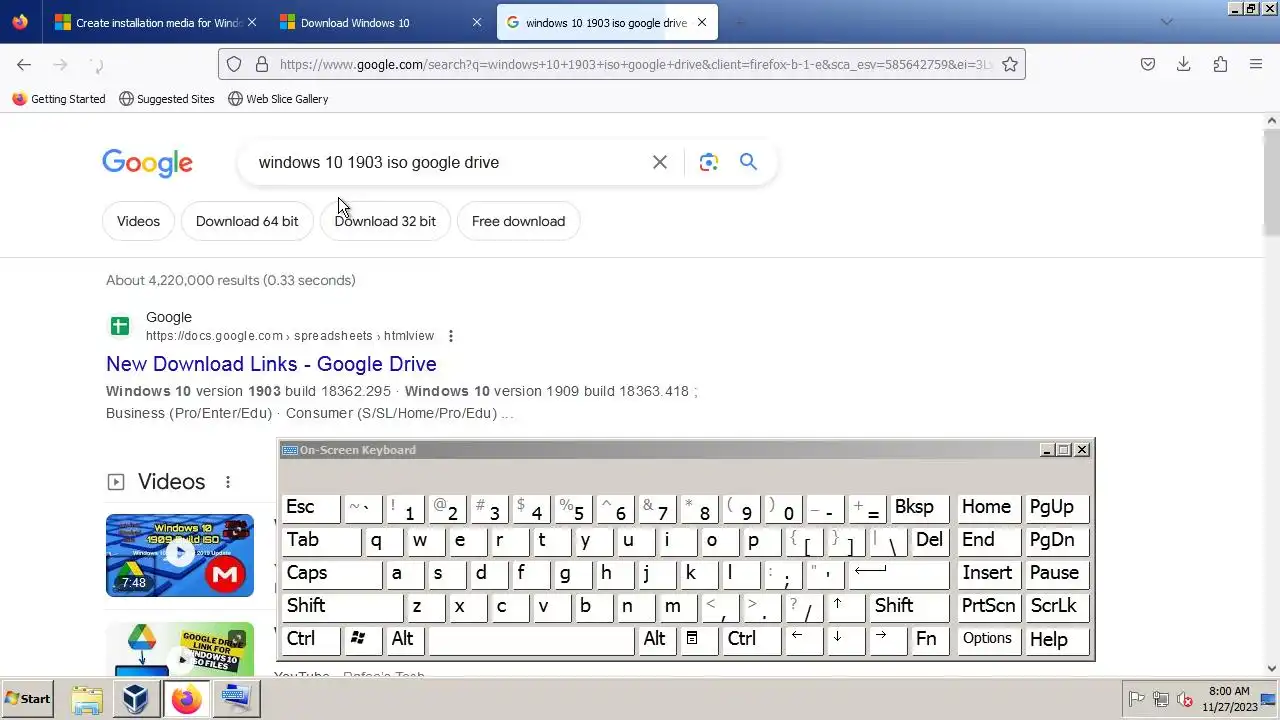Open the list all tabs dropdown arrow
This screenshot has height=720, width=1280.
click(x=1166, y=22)
